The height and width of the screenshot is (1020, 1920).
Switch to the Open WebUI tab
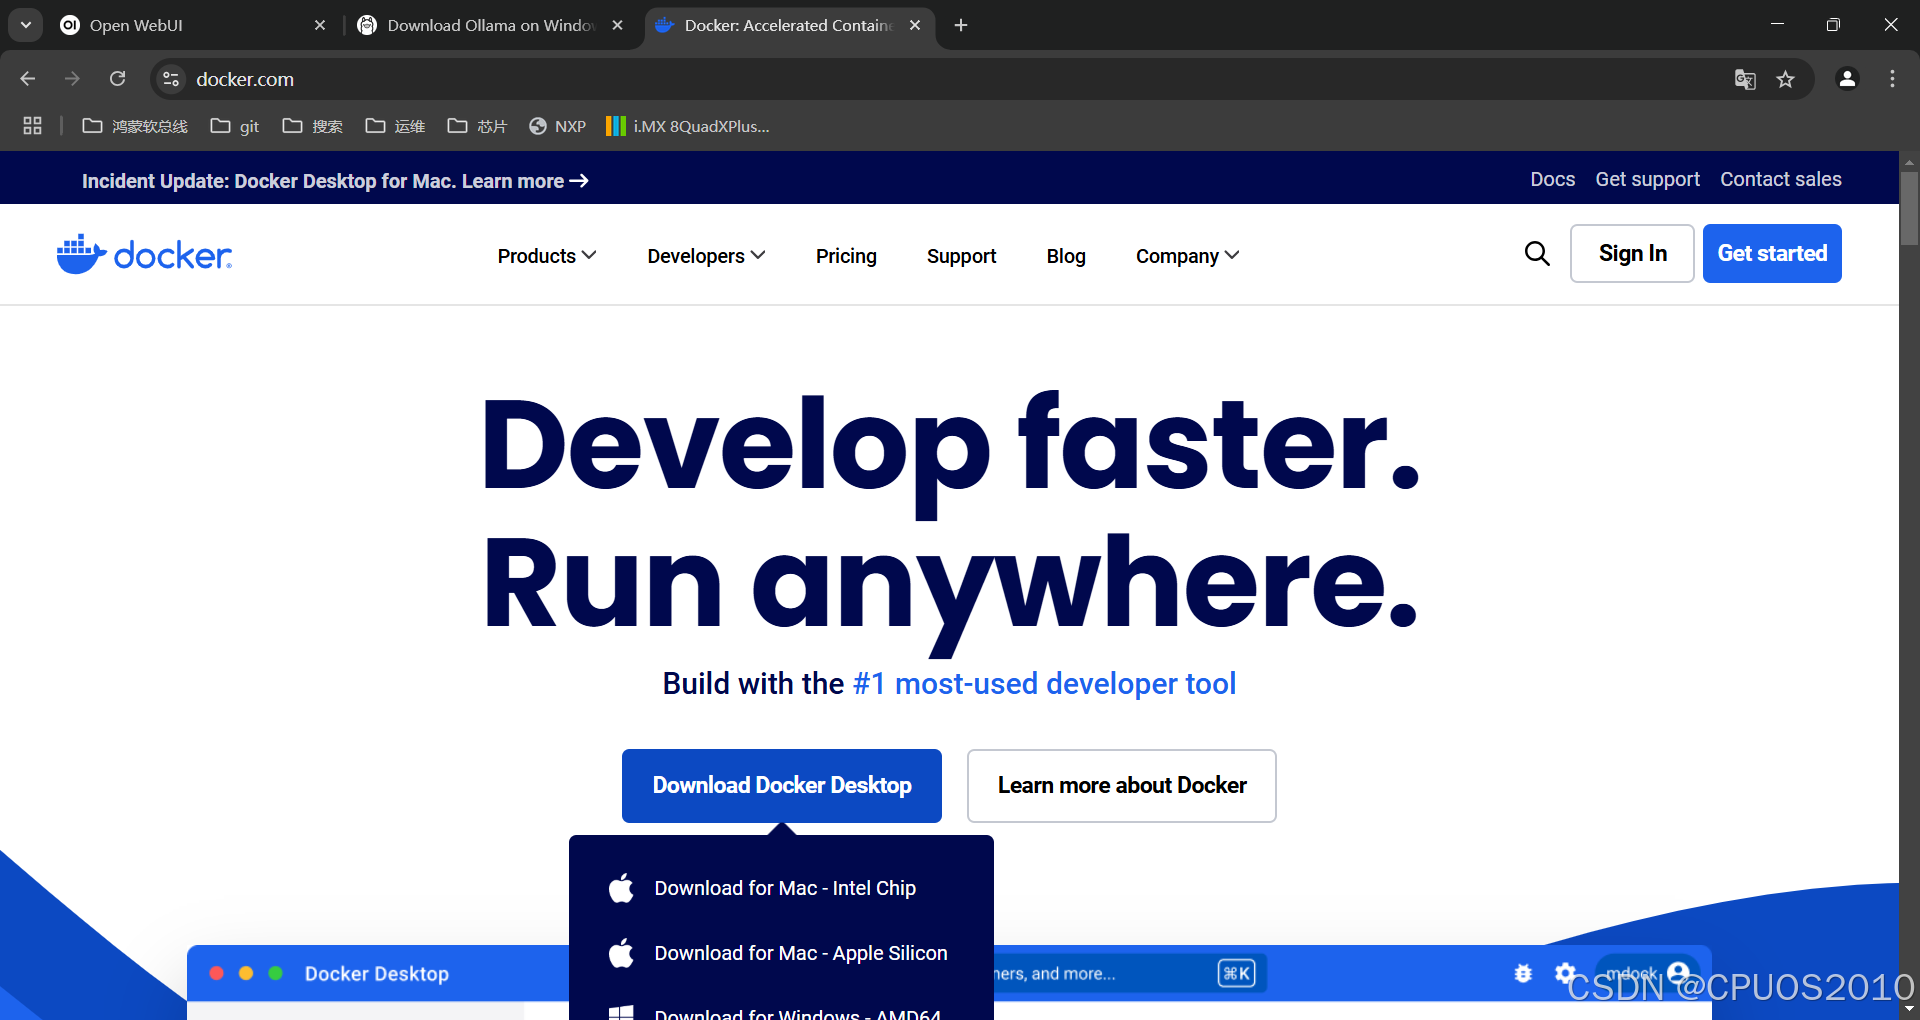click(193, 25)
